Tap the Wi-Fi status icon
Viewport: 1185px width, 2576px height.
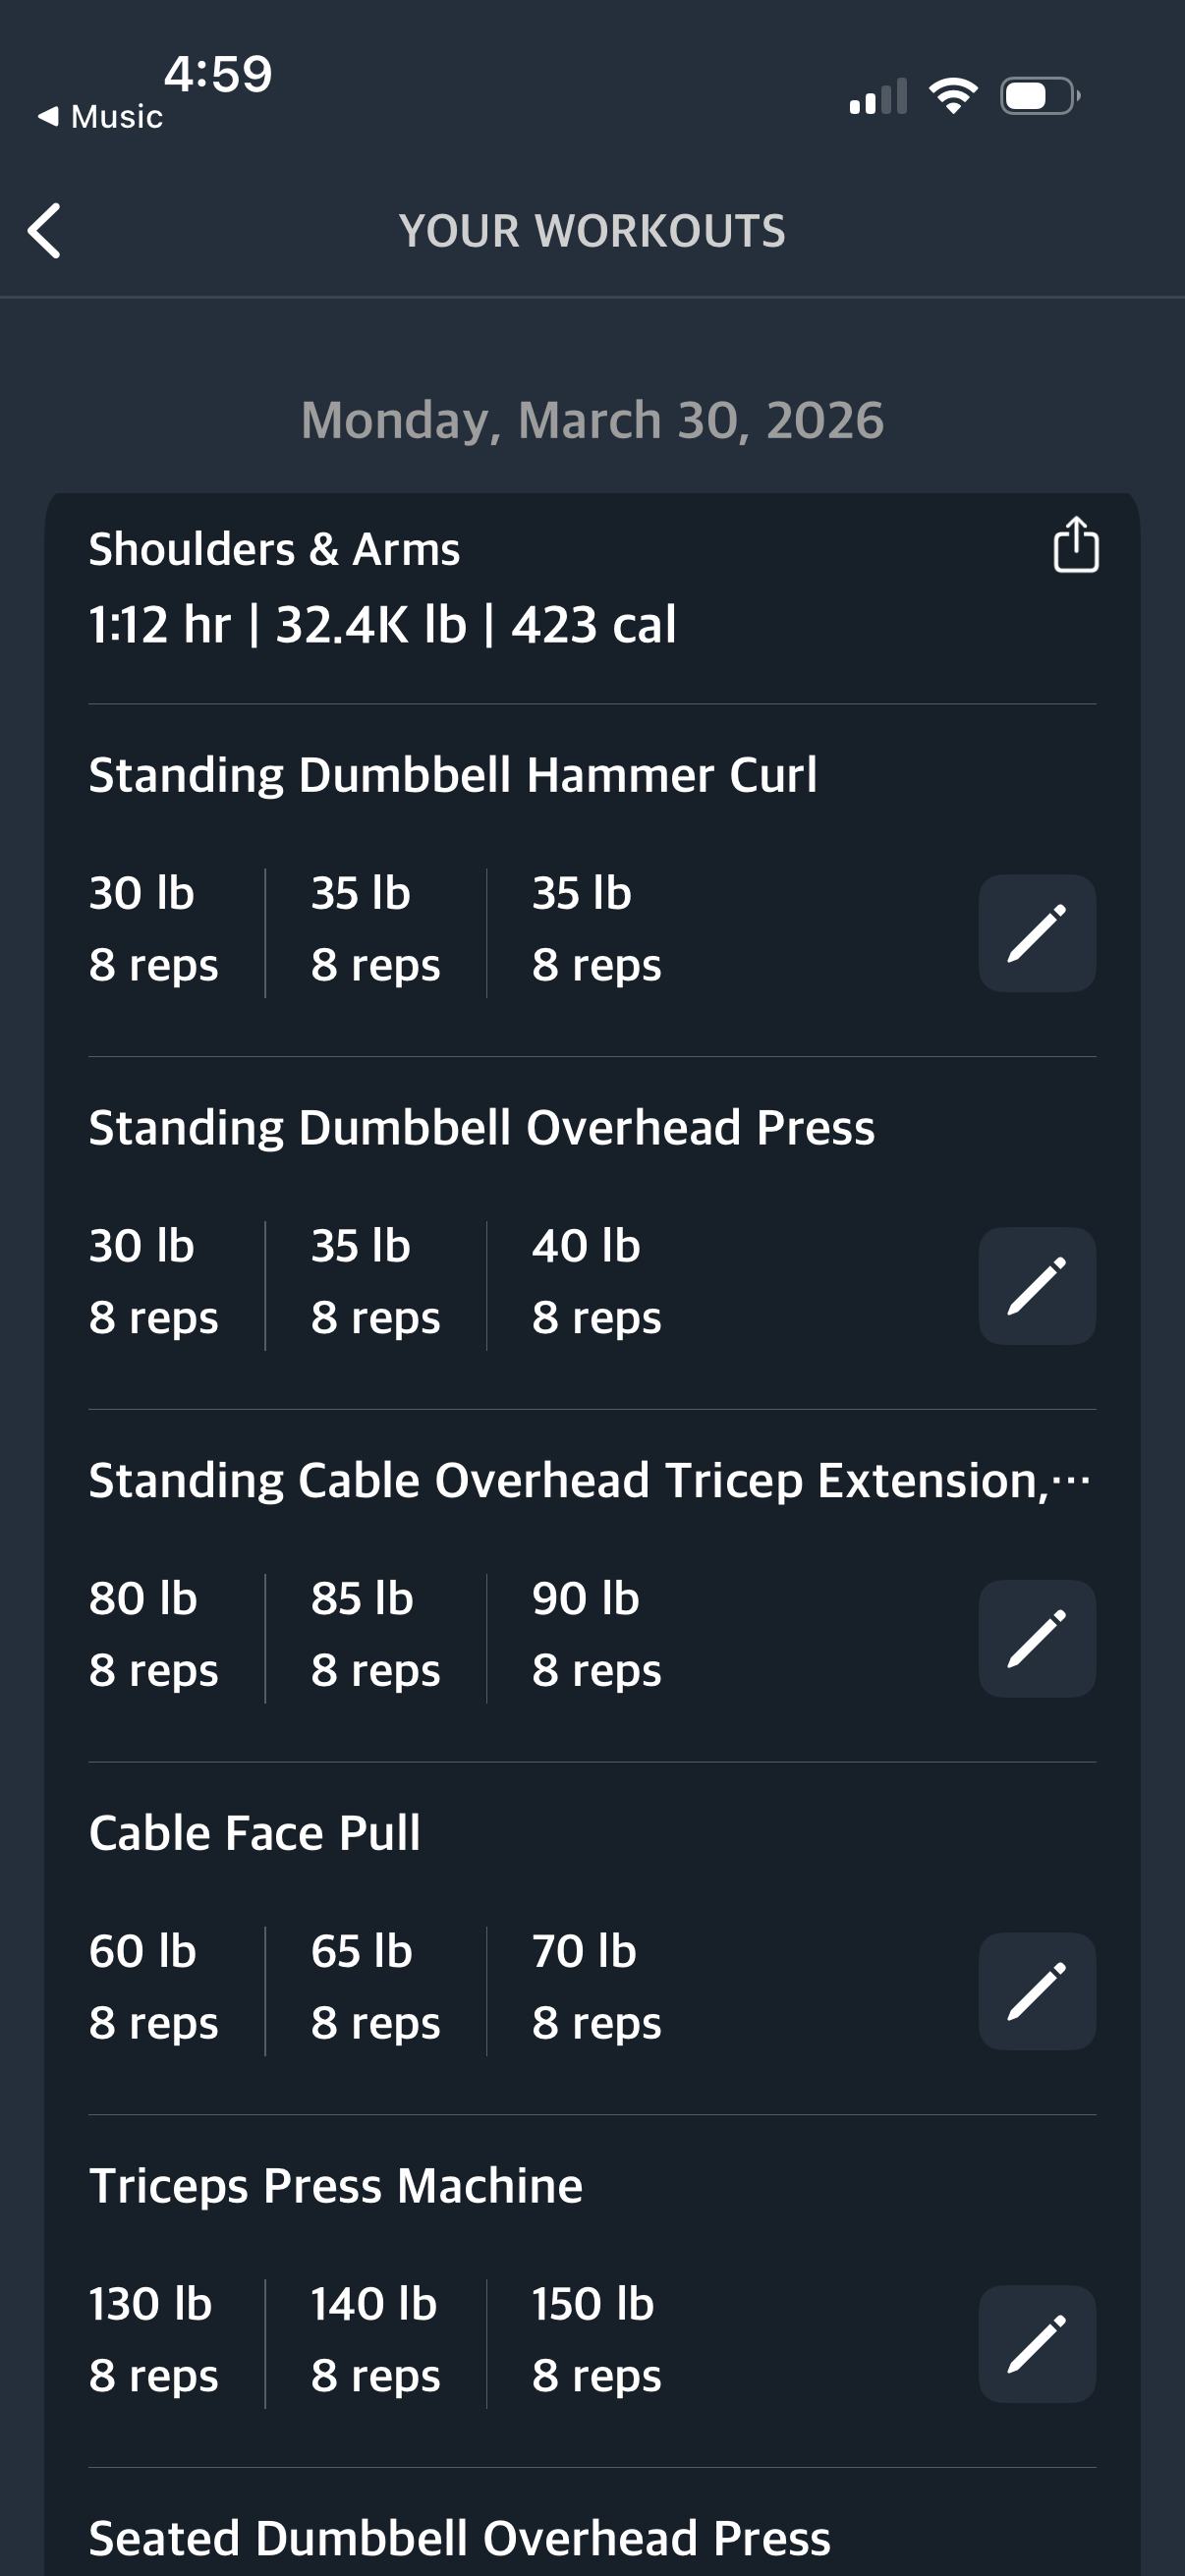pyautogui.click(x=953, y=96)
